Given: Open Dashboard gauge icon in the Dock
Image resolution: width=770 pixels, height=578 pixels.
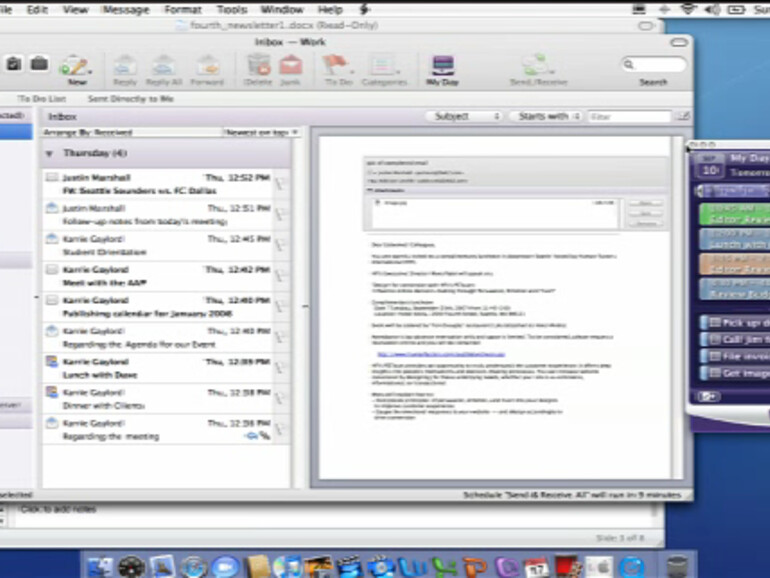Looking at the screenshot, I should 132,567.
